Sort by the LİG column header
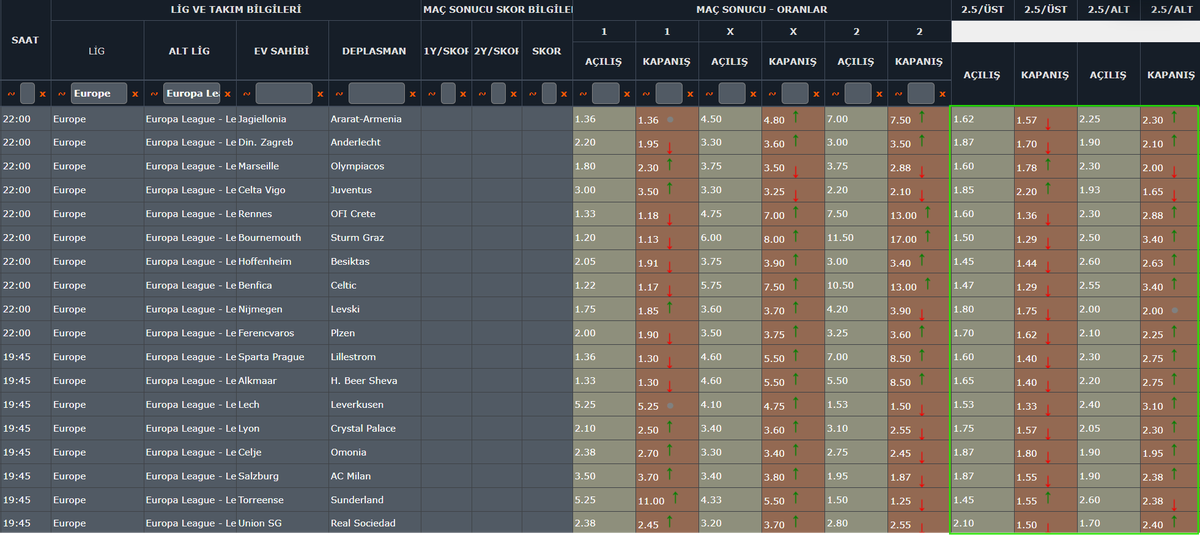This screenshot has width=1200, height=535. [97, 51]
